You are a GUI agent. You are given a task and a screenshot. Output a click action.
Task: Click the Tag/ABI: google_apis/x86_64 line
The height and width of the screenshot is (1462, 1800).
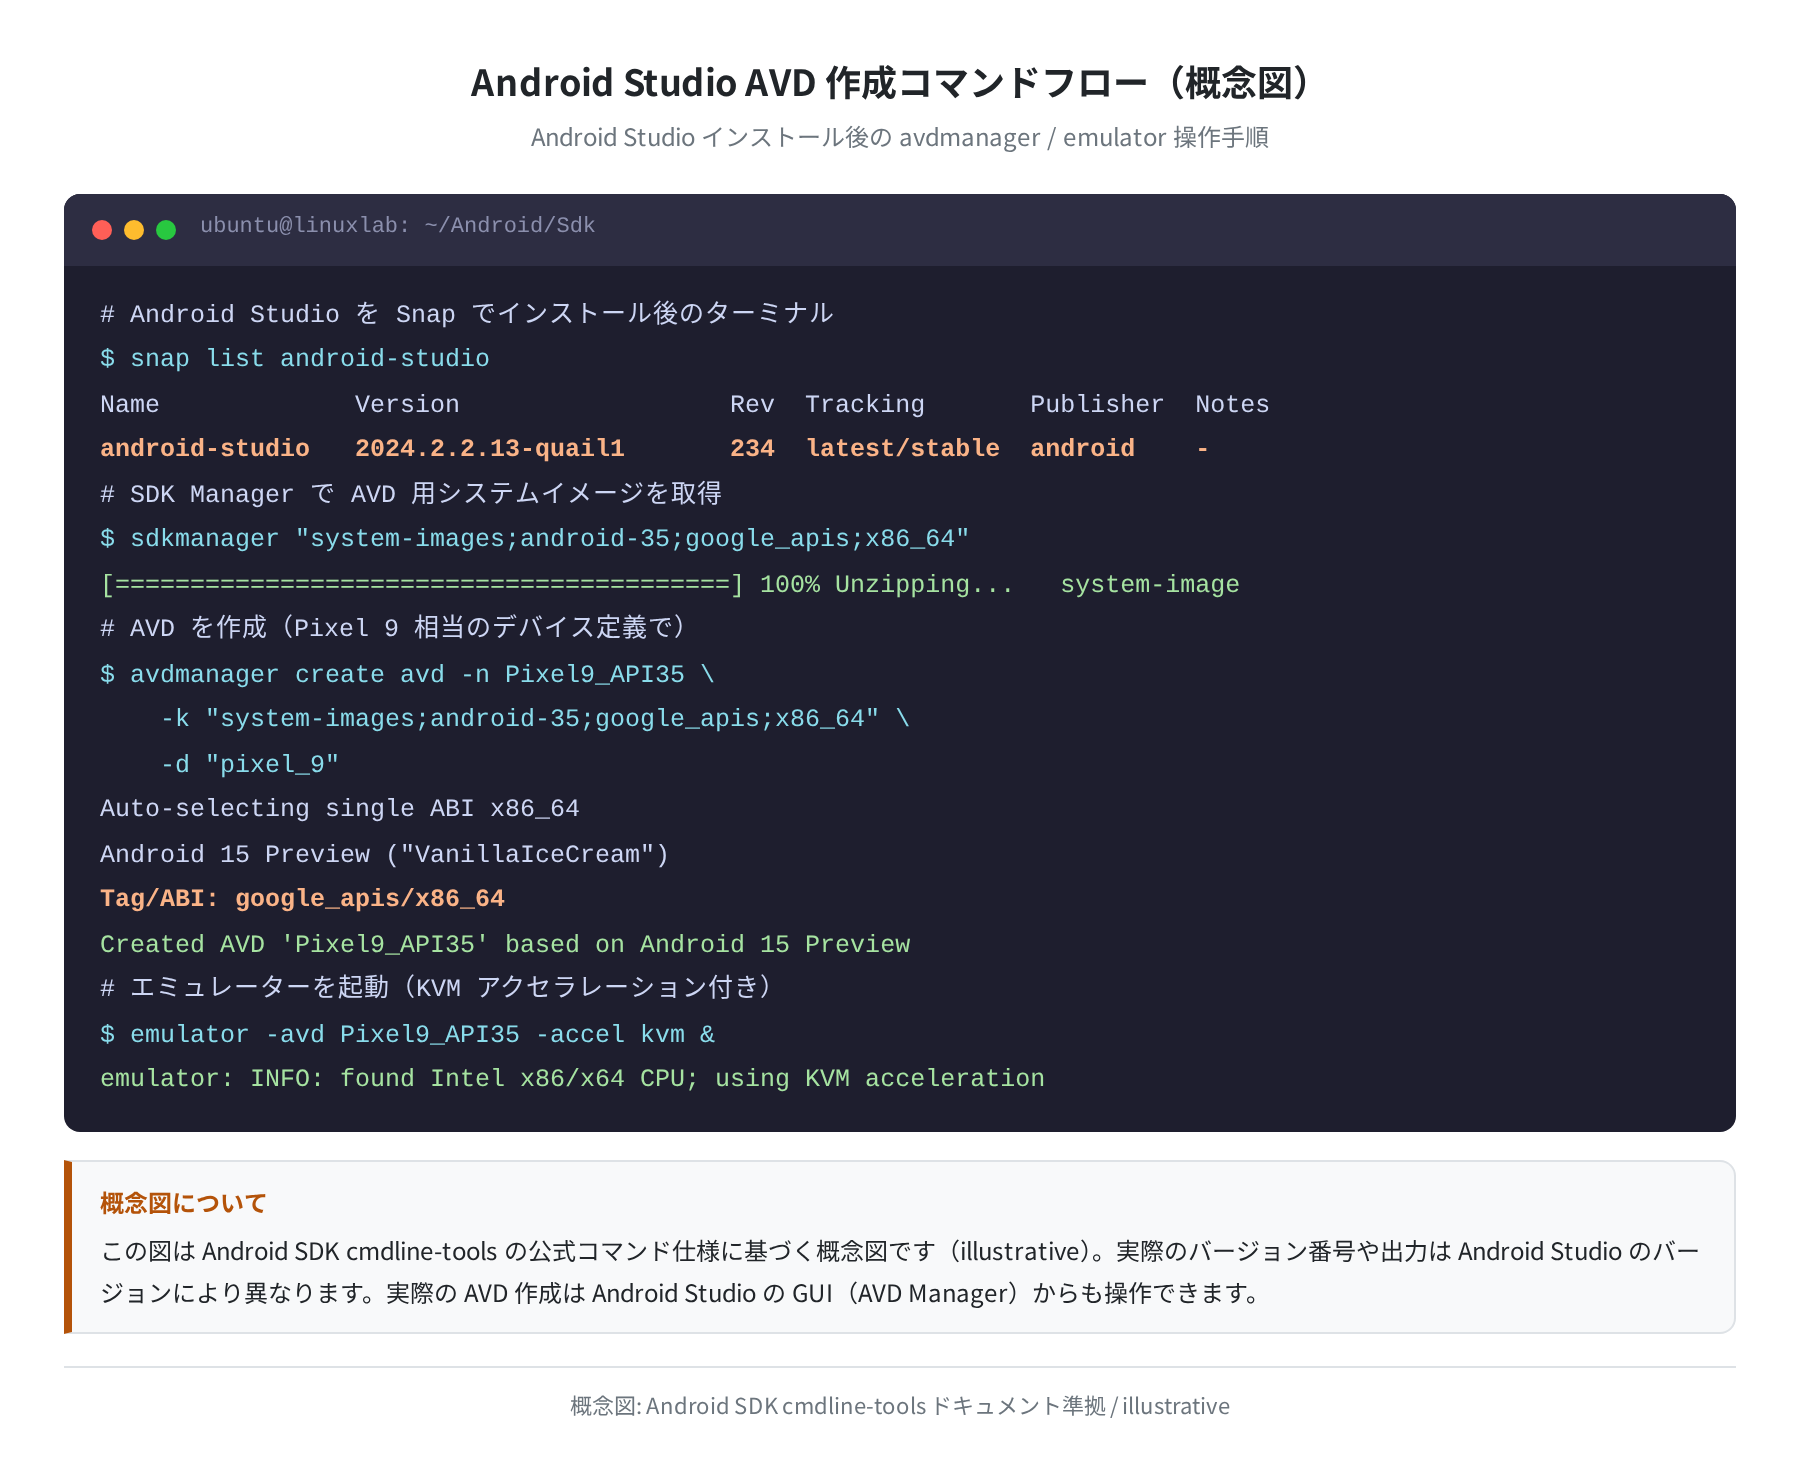click(302, 898)
